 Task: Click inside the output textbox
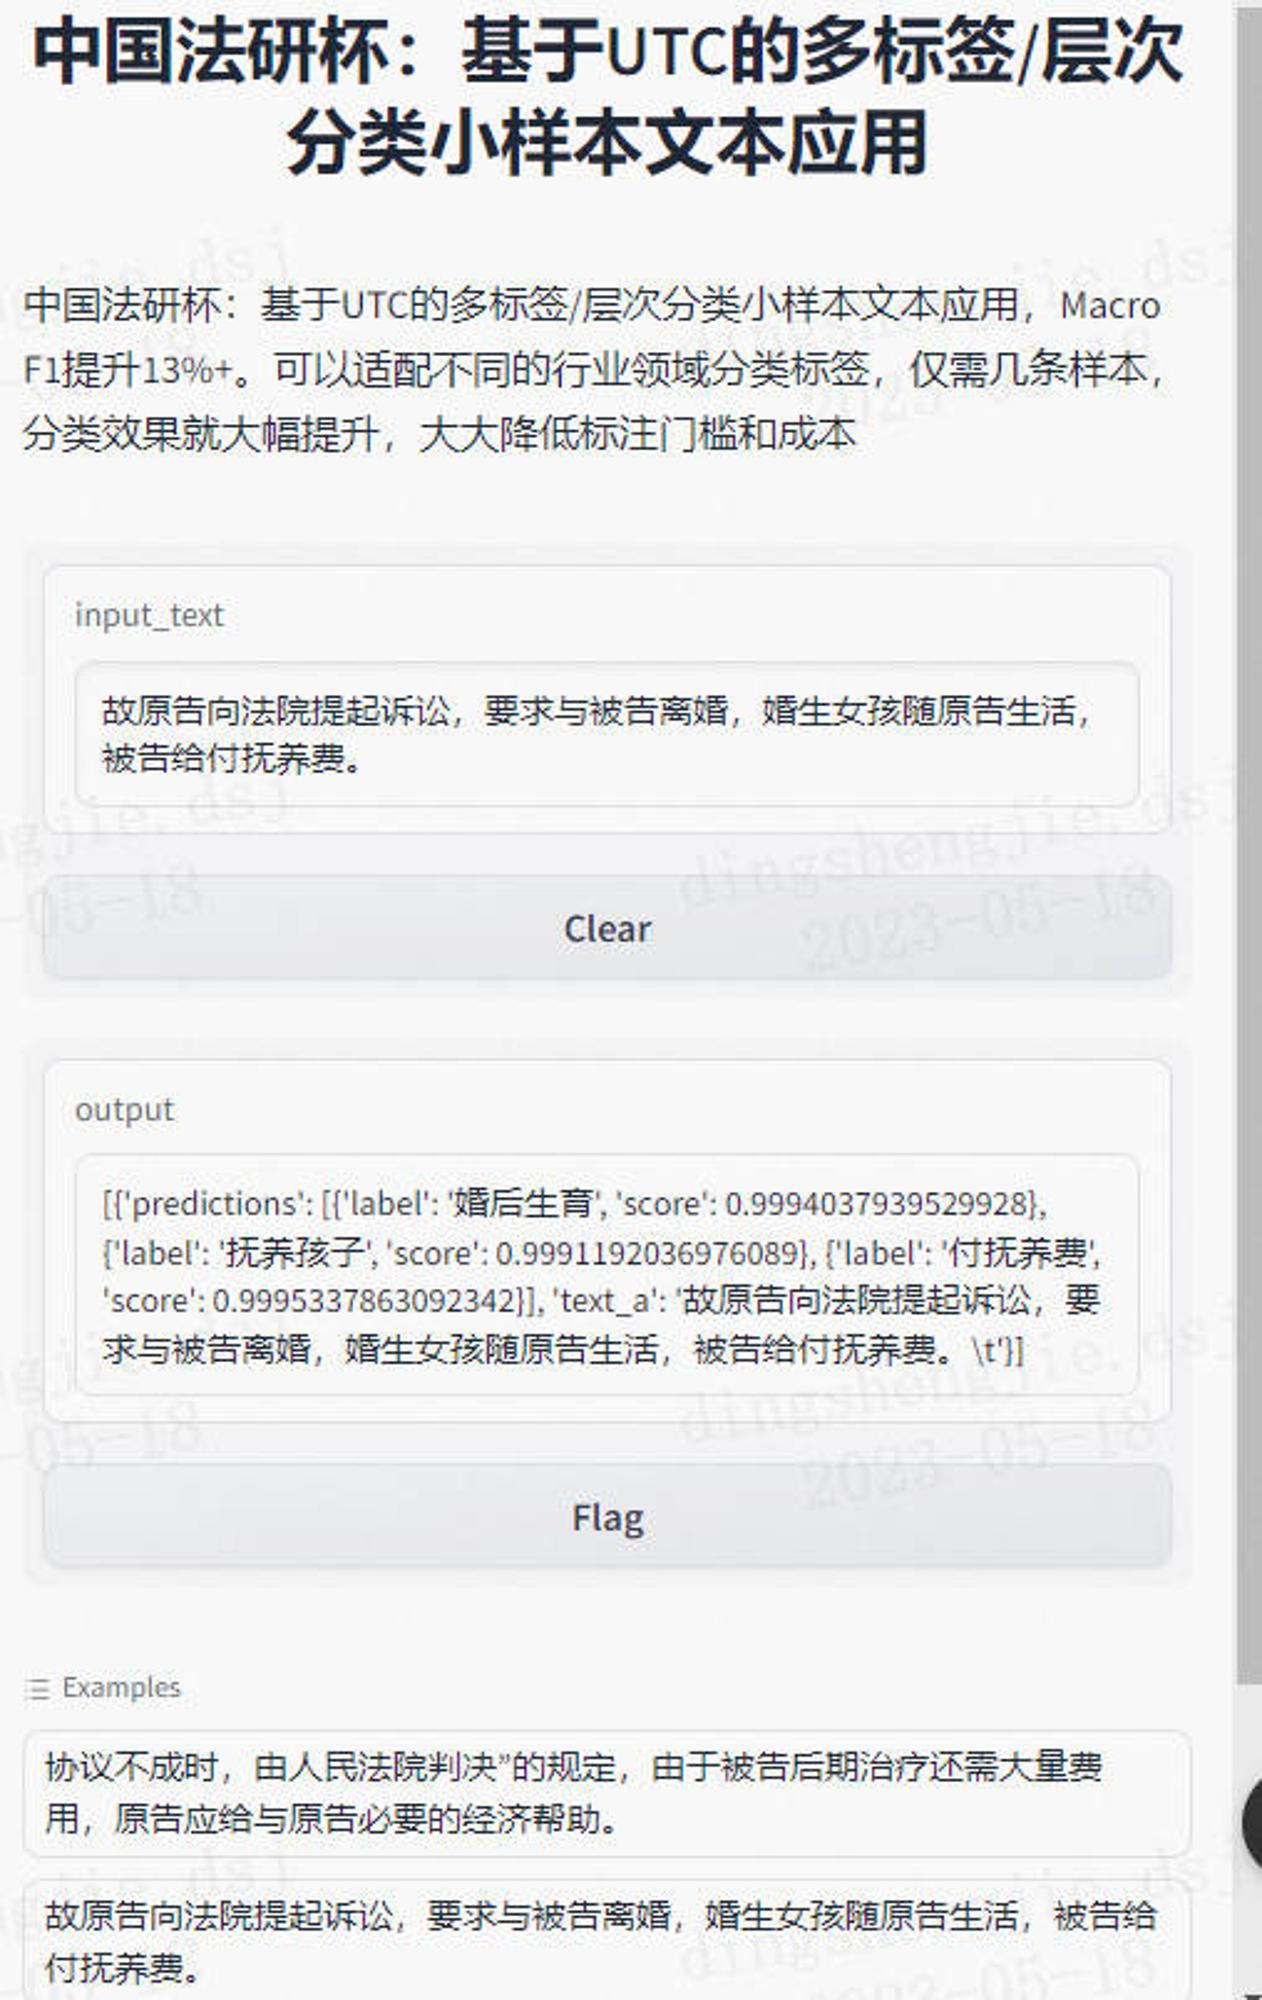pos(607,1275)
